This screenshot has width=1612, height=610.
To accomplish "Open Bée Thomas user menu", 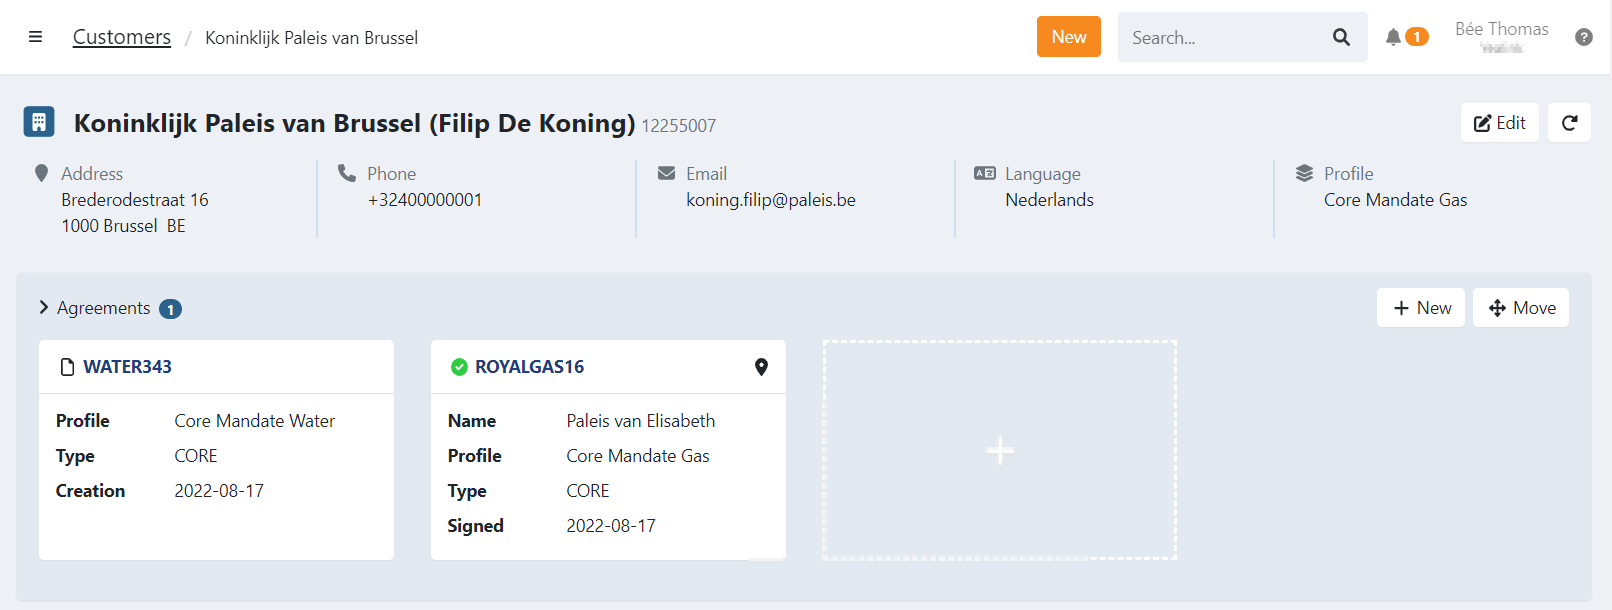I will tap(1501, 36).
